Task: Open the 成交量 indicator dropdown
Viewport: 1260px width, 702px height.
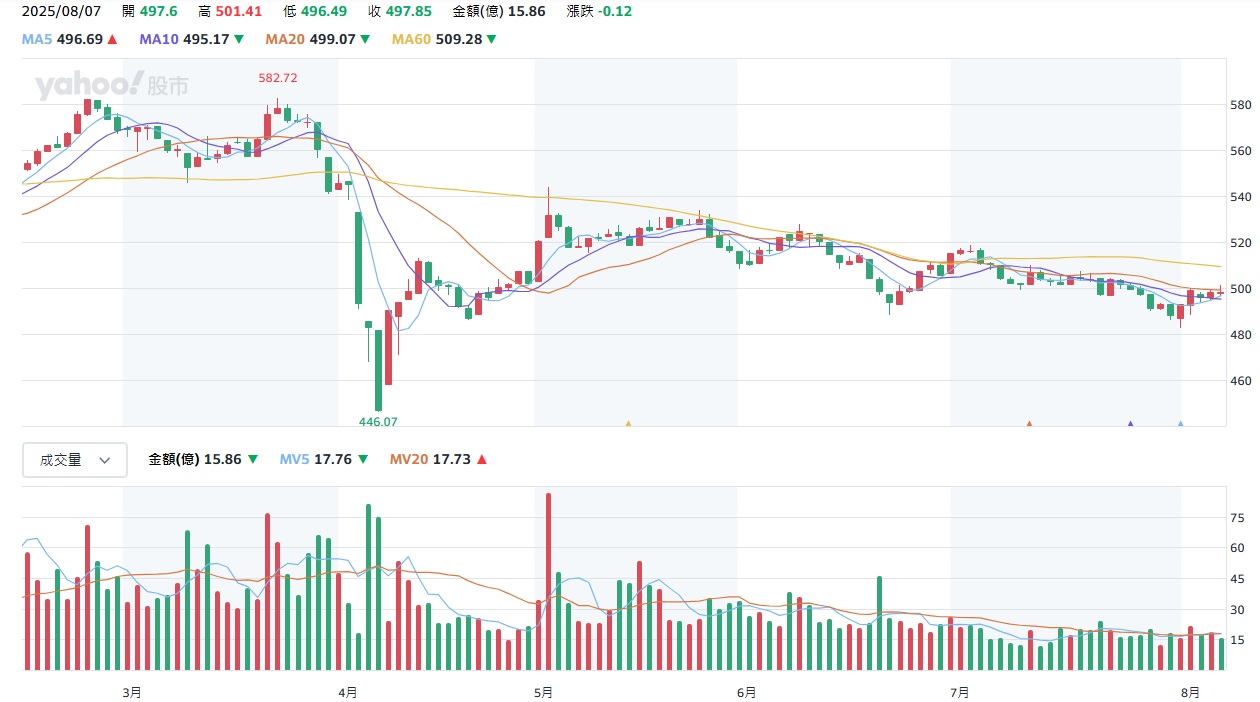Action: point(75,460)
